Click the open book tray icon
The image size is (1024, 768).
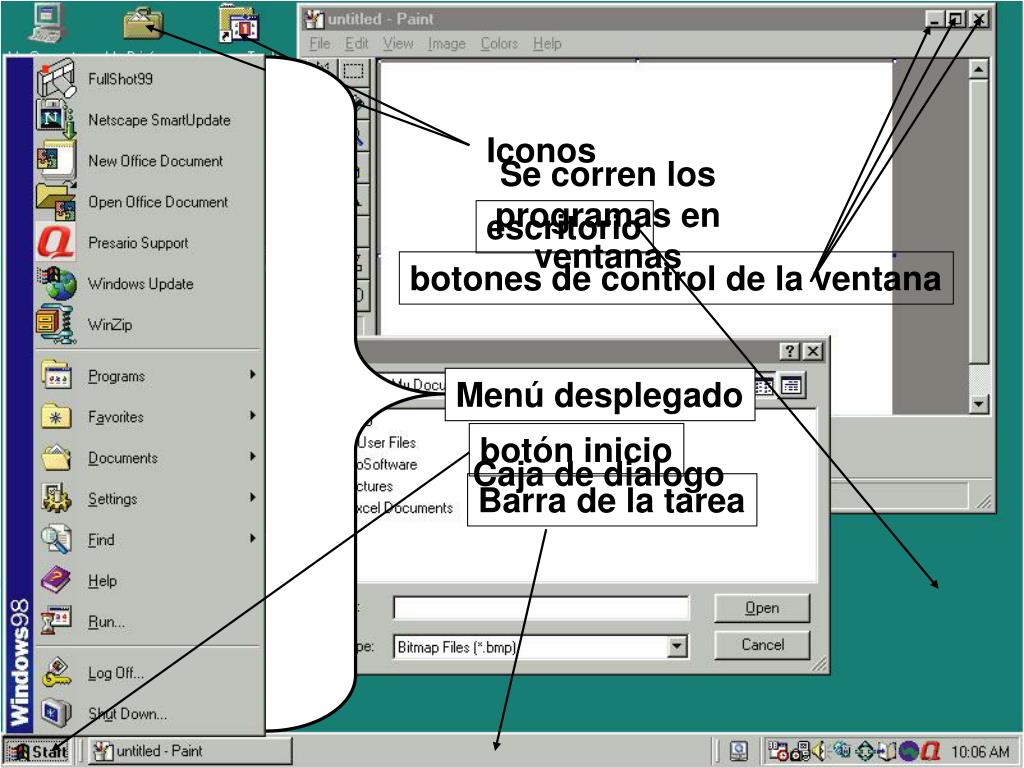coord(886,752)
